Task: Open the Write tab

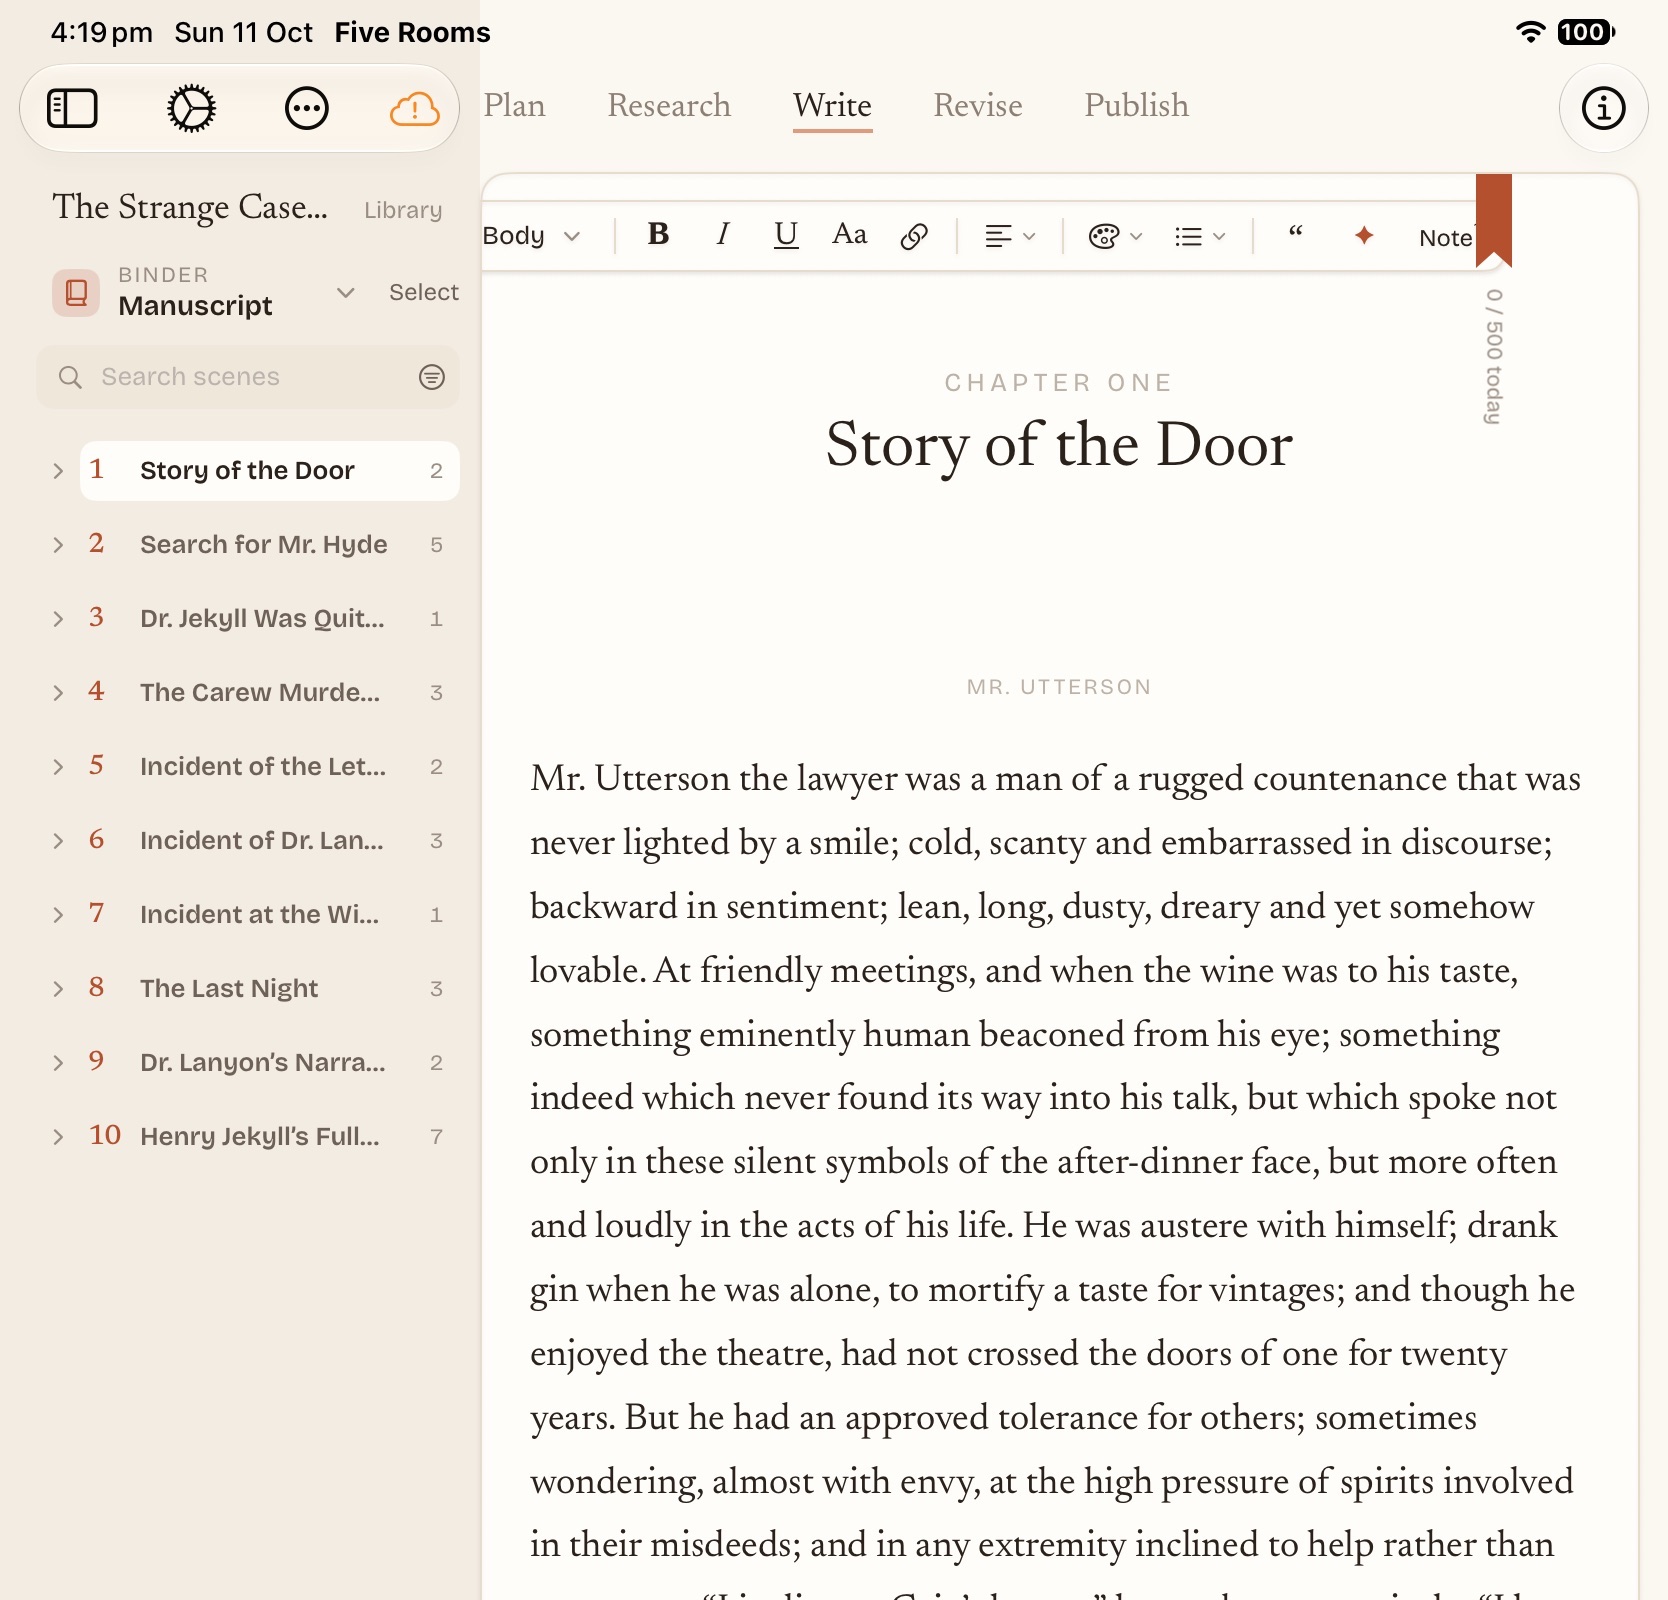Action: (832, 105)
